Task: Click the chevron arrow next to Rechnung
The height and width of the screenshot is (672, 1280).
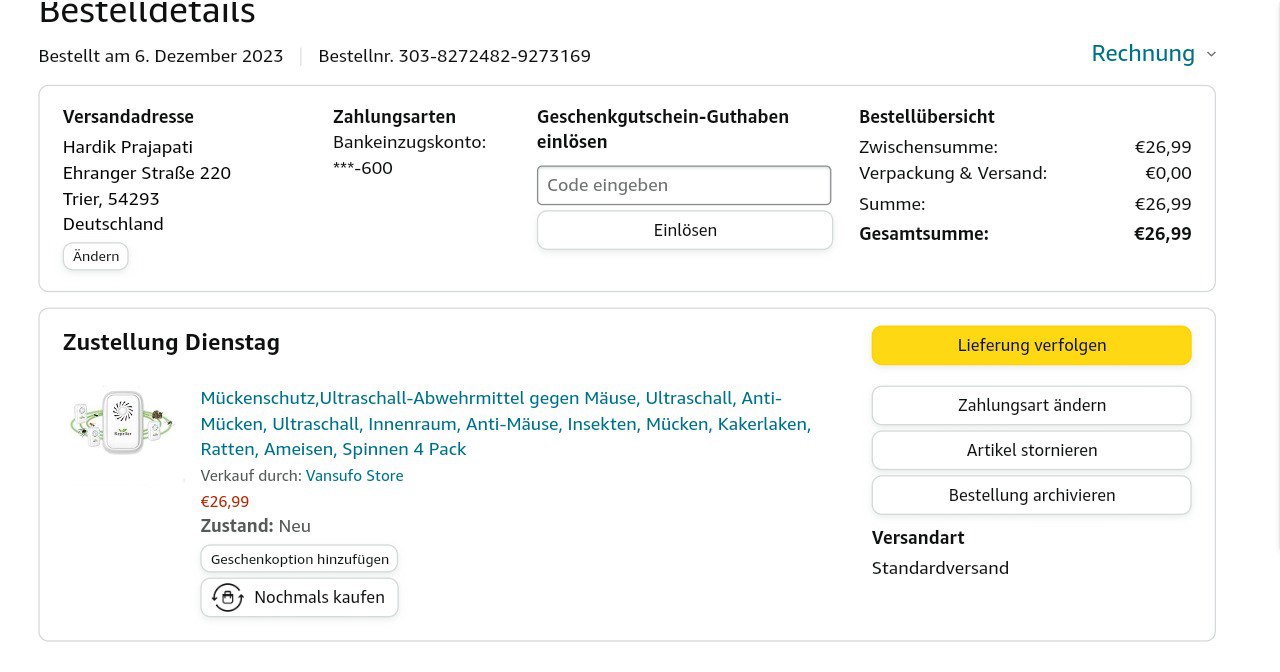Action: pos(1211,54)
